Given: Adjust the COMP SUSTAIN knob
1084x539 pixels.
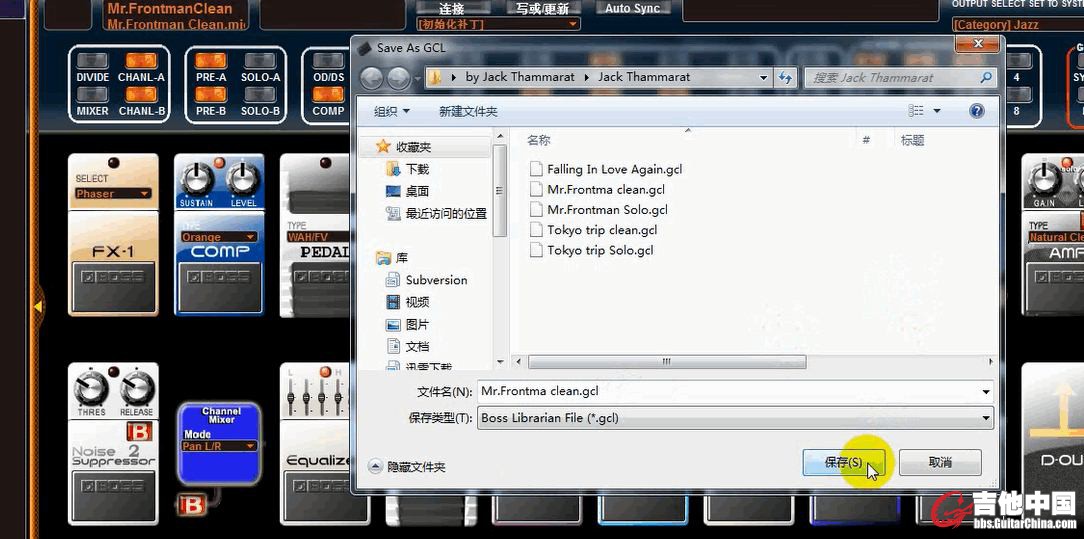Looking at the screenshot, I should [x=197, y=180].
